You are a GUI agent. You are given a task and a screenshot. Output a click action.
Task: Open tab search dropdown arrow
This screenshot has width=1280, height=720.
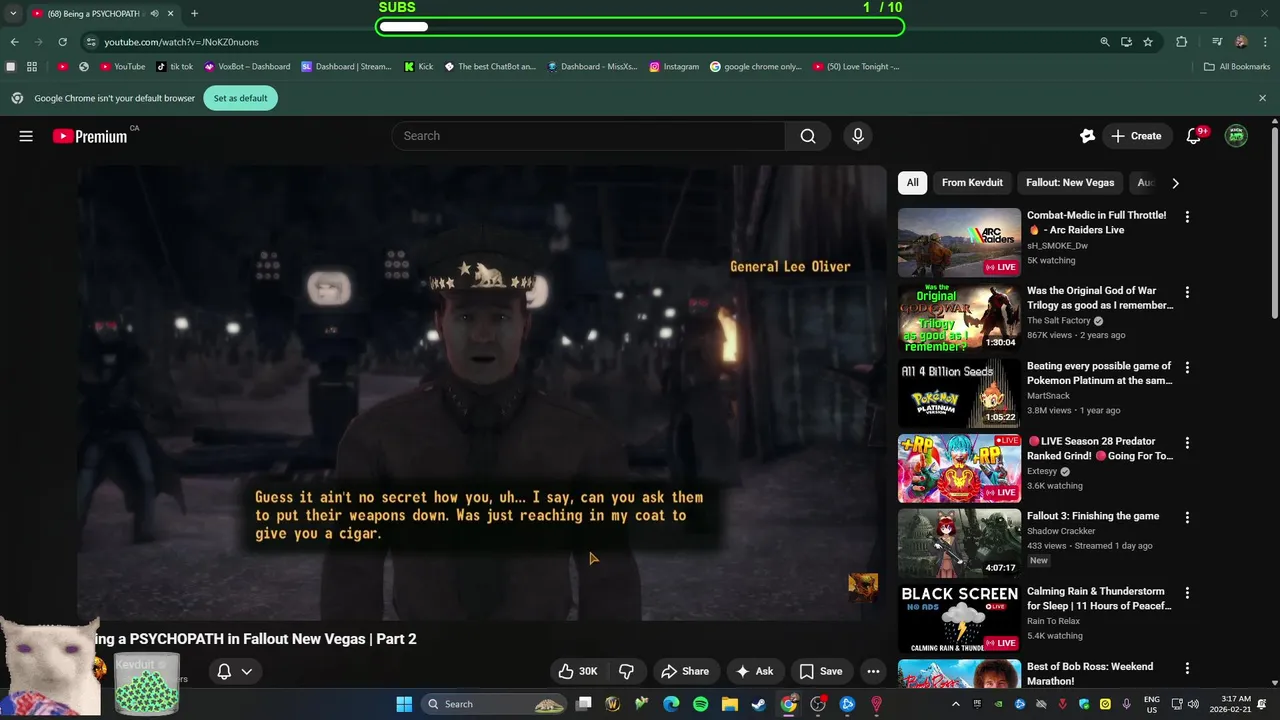pos(13,14)
